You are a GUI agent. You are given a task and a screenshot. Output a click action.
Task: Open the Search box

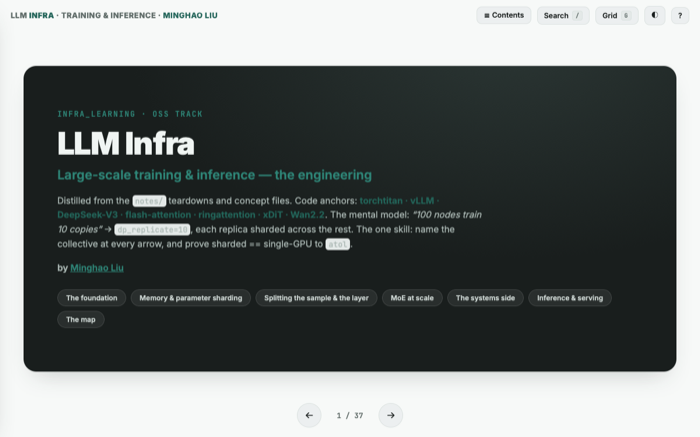click(x=563, y=16)
